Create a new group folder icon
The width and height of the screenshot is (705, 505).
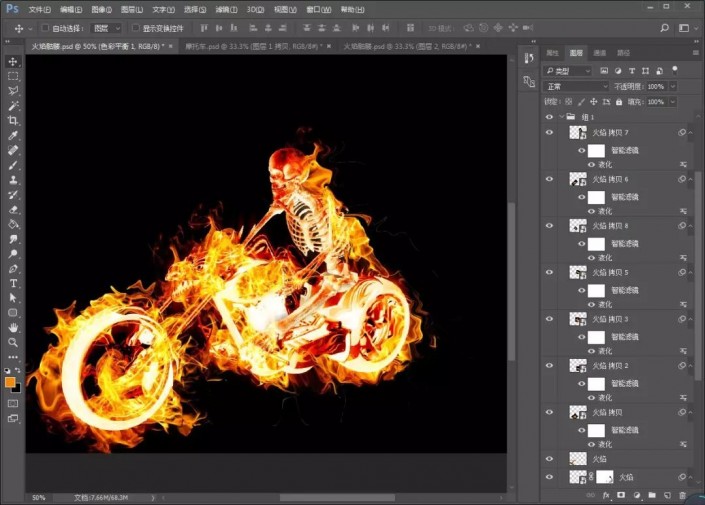(652, 495)
